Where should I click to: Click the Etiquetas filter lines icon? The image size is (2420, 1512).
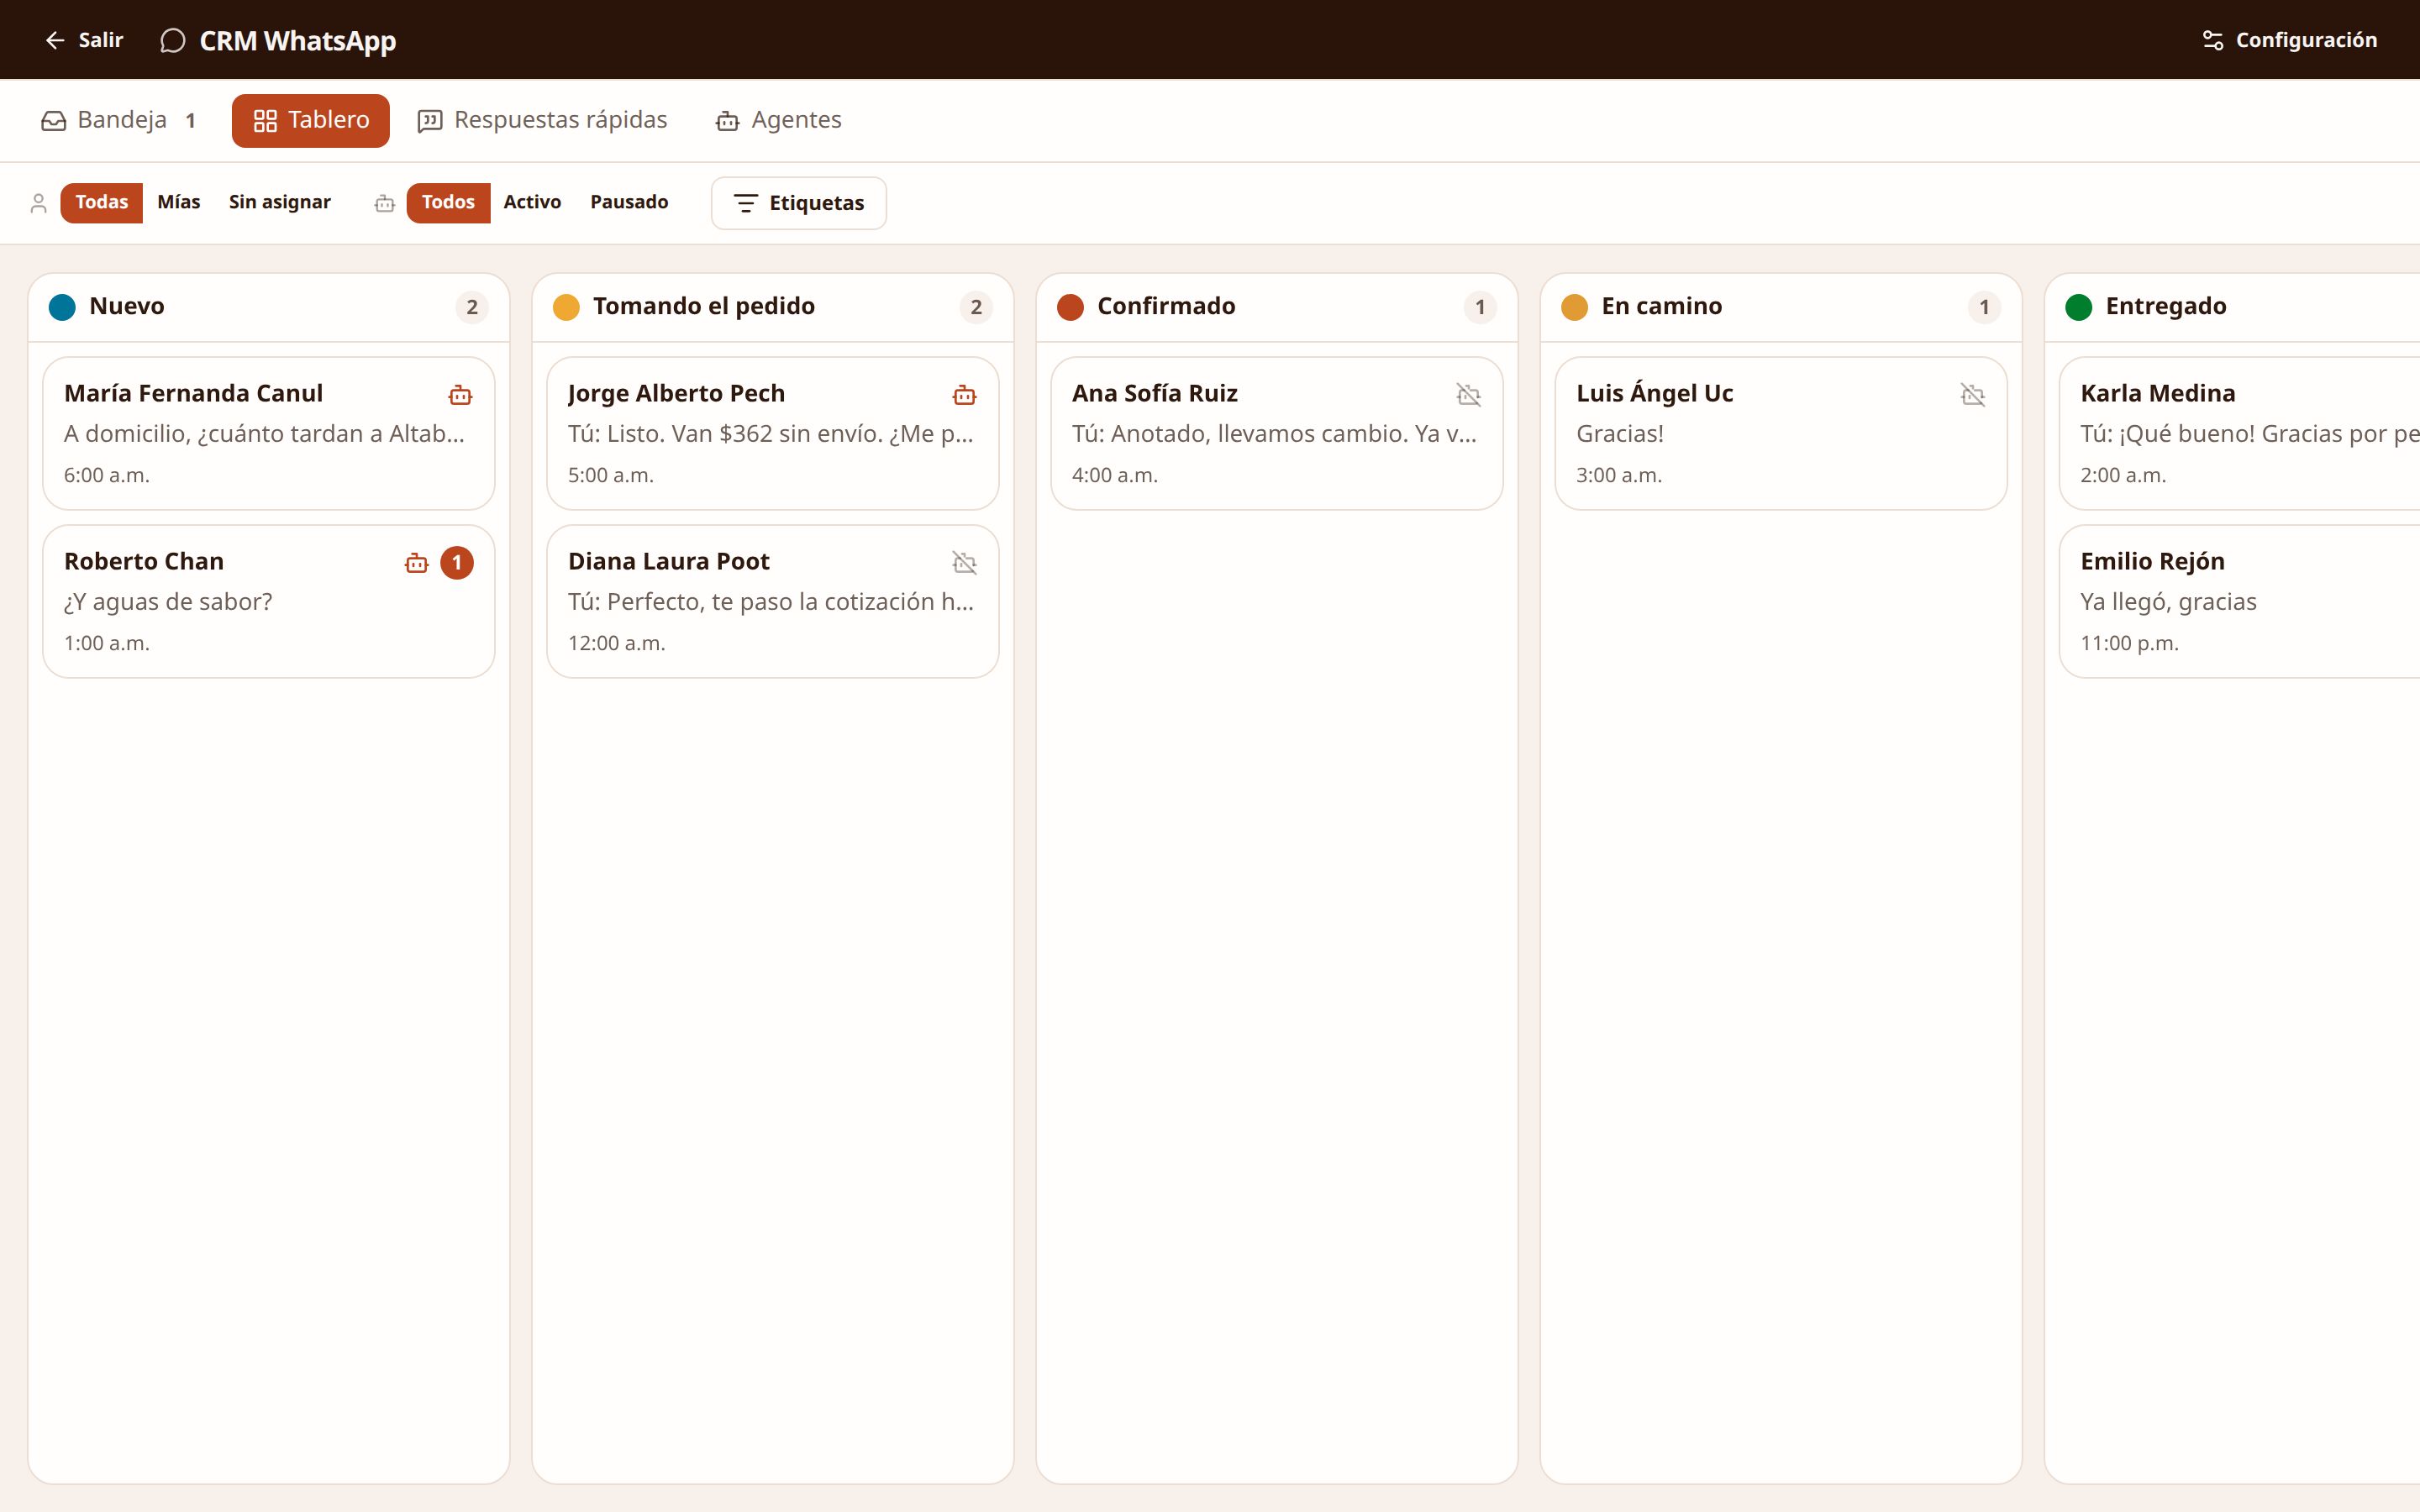click(x=746, y=204)
